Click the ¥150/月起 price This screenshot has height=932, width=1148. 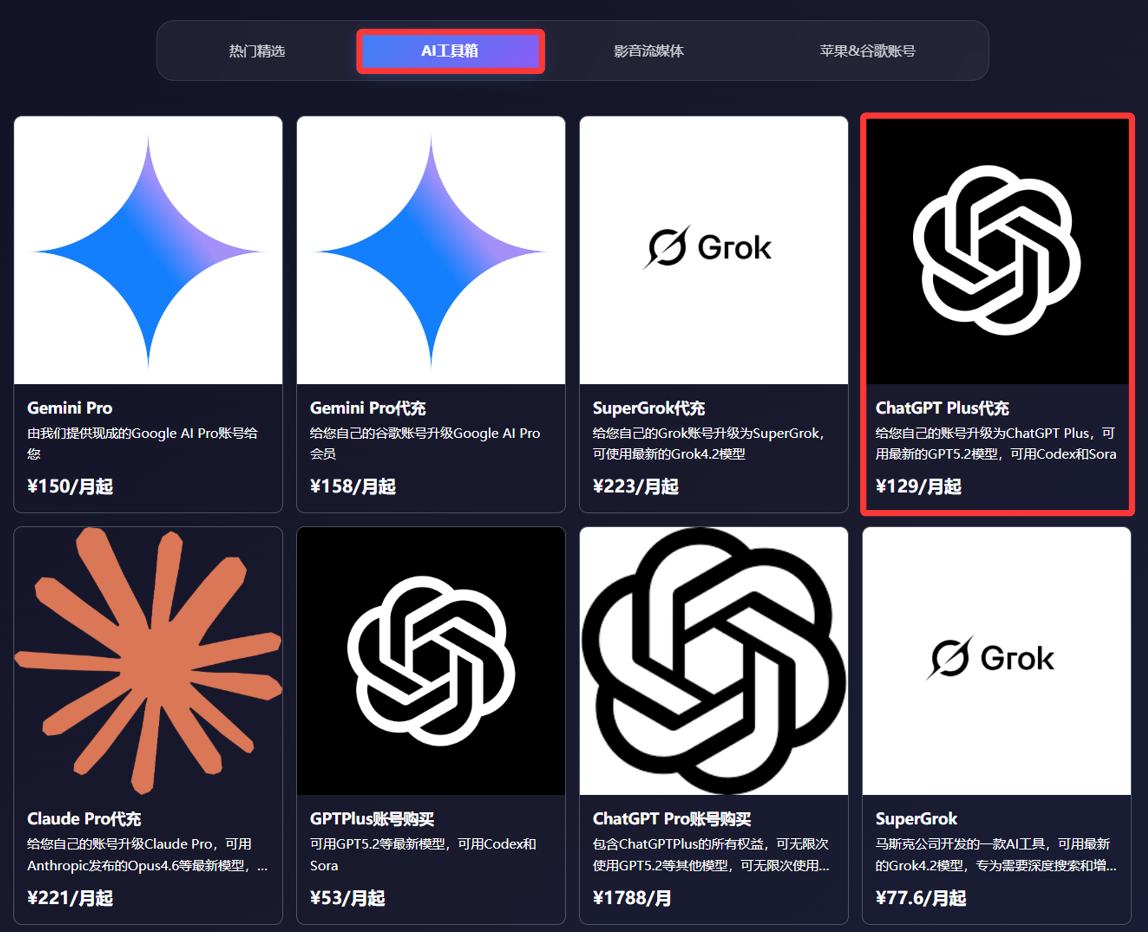click(x=70, y=486)
